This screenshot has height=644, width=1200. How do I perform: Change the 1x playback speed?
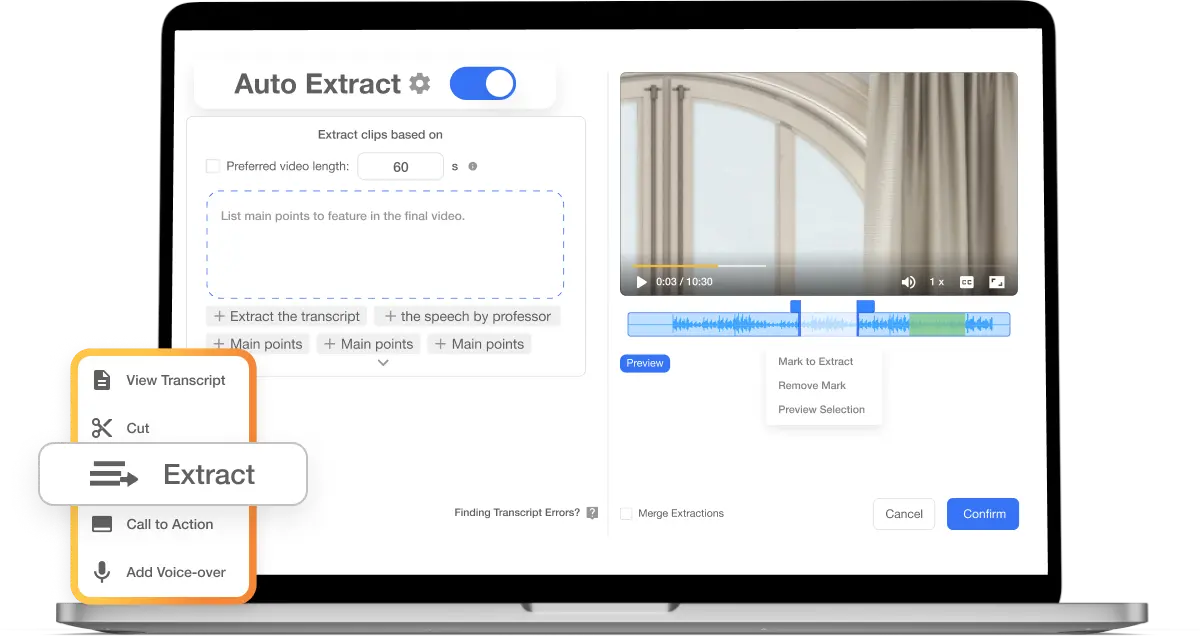click(x=936, y=282)
